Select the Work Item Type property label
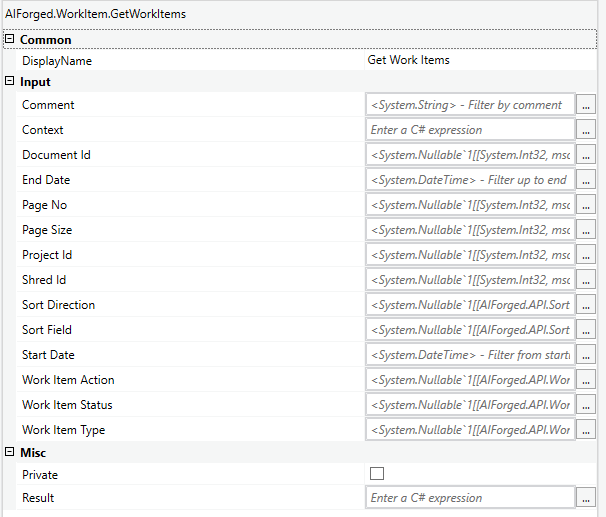The image size is (606, 517). [x=64, y=430]
